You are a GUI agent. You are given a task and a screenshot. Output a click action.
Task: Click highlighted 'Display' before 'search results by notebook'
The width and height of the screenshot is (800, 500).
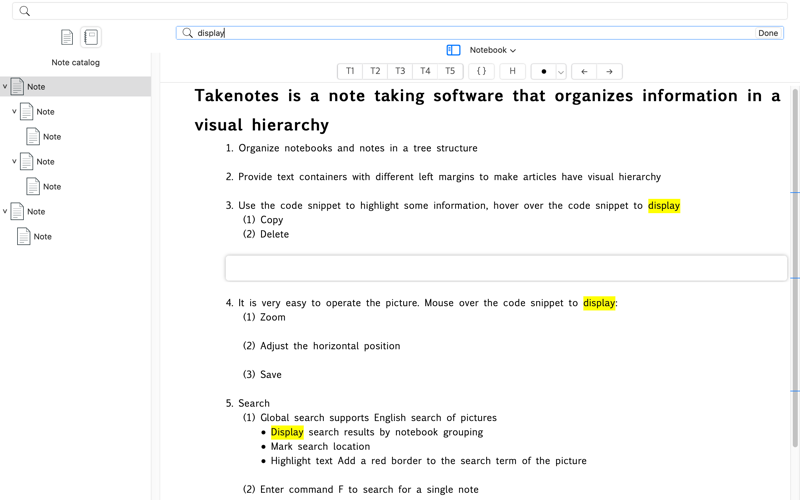click(x=287, y=432)
